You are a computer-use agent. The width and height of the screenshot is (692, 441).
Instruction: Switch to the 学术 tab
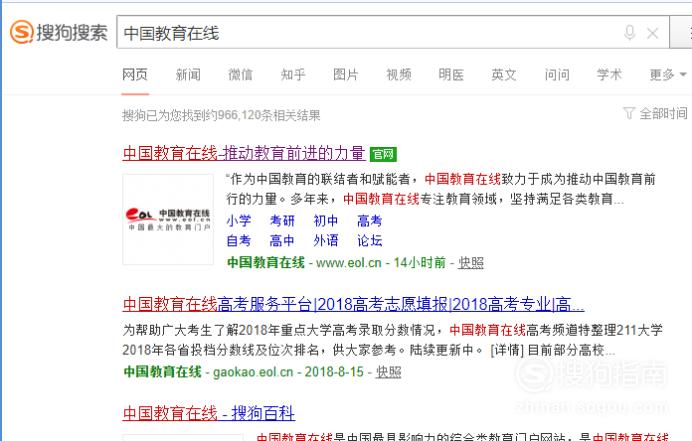609,75
